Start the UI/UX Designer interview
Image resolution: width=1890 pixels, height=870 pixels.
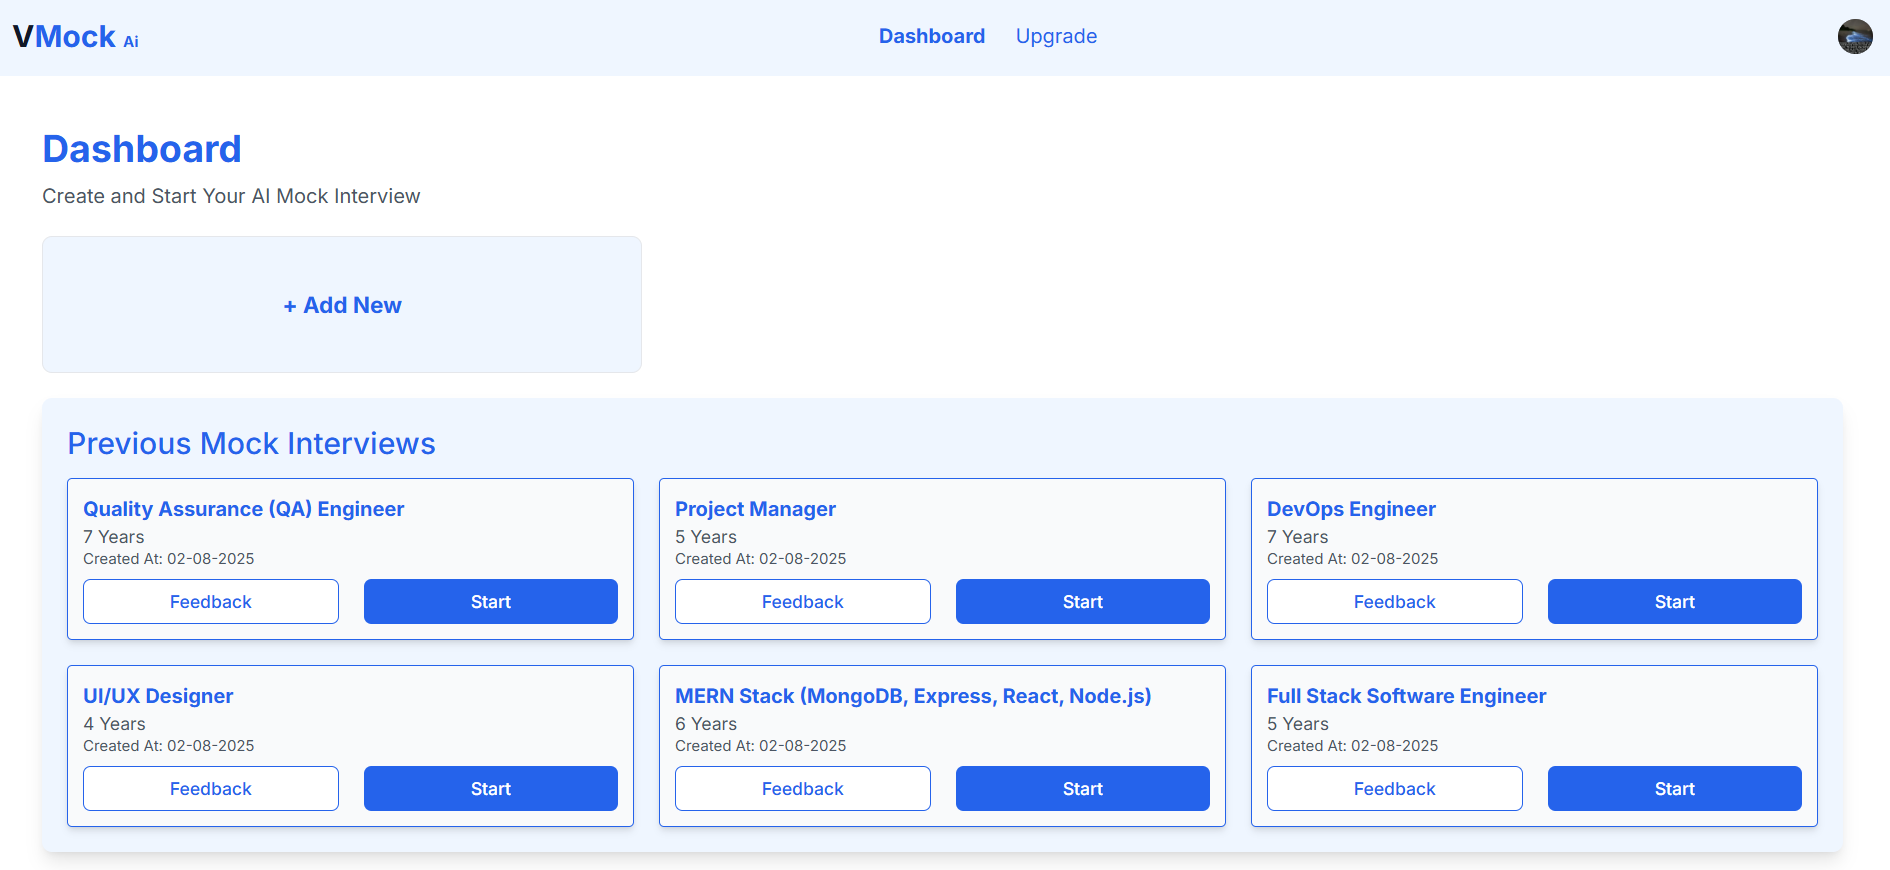coord(490,789)
